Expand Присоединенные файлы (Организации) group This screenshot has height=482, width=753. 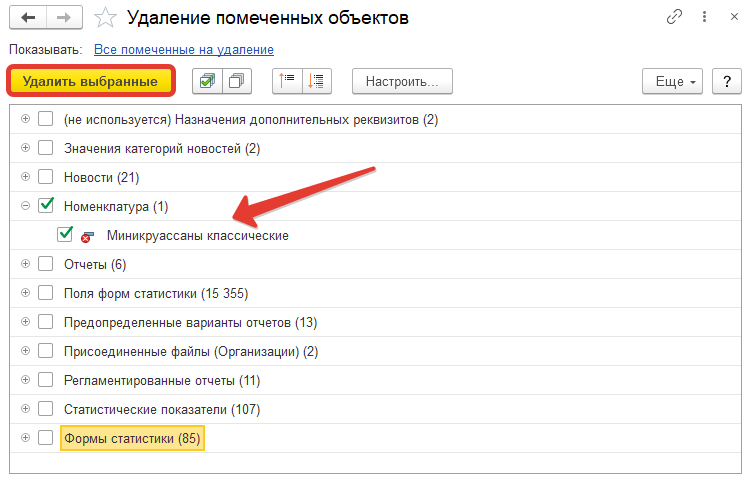pos(25,350)
